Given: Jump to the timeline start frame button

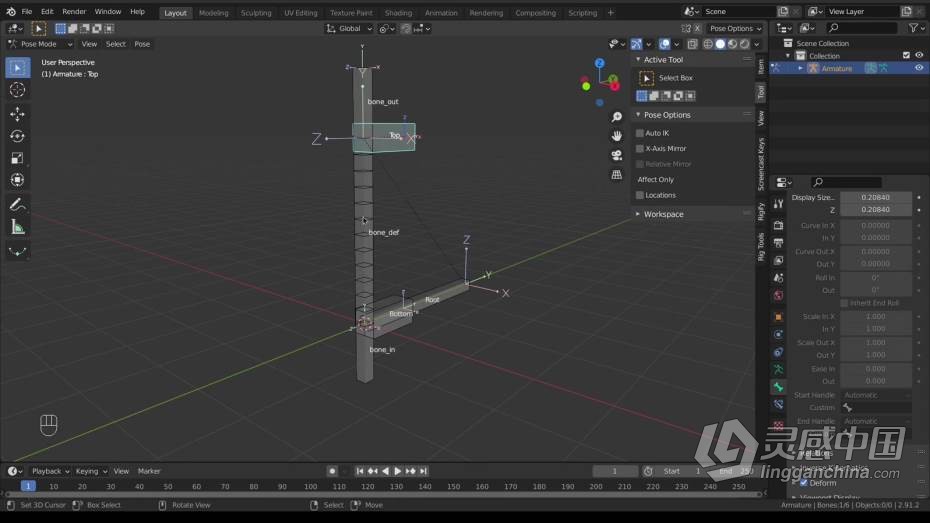Looking at the screenshot, I should click(359, 471).
